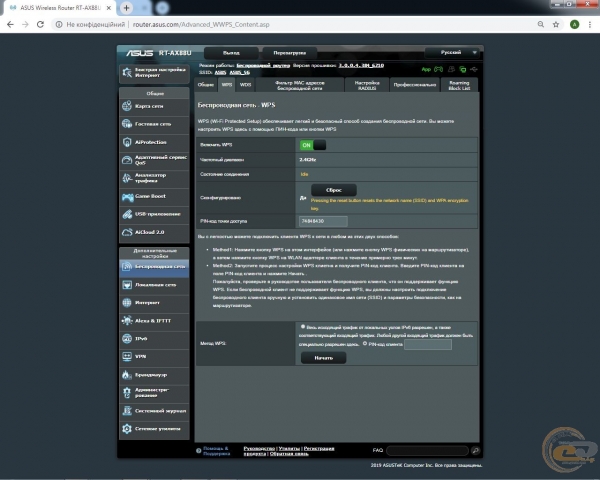Click the Сброс (Reset) button

click(x=334, y=190)
